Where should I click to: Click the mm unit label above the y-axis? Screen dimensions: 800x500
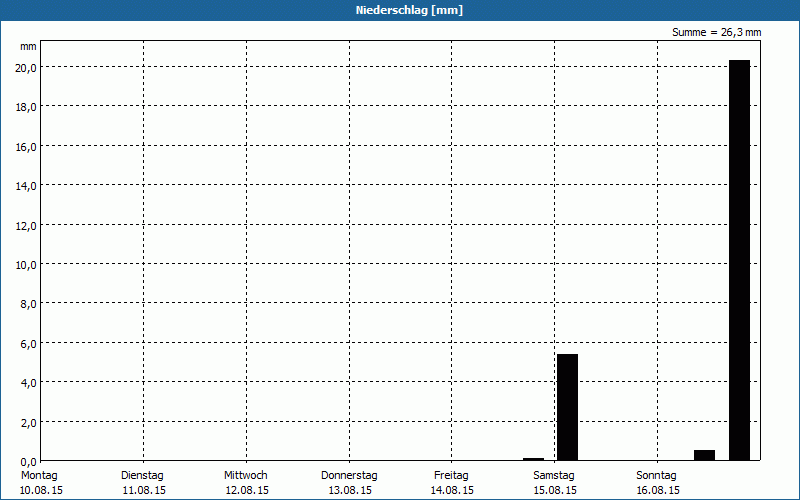coord(28,47)
